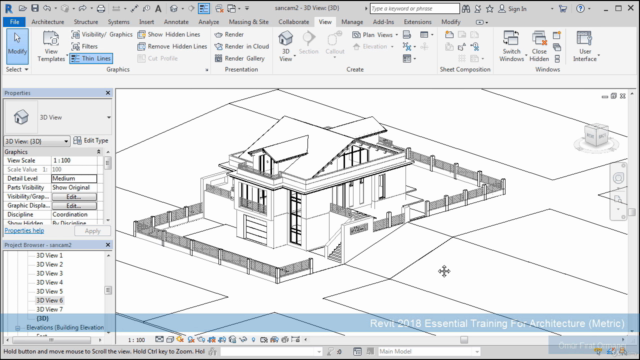
Task: Close the Properties palette
Action: (x=108, y=93)
